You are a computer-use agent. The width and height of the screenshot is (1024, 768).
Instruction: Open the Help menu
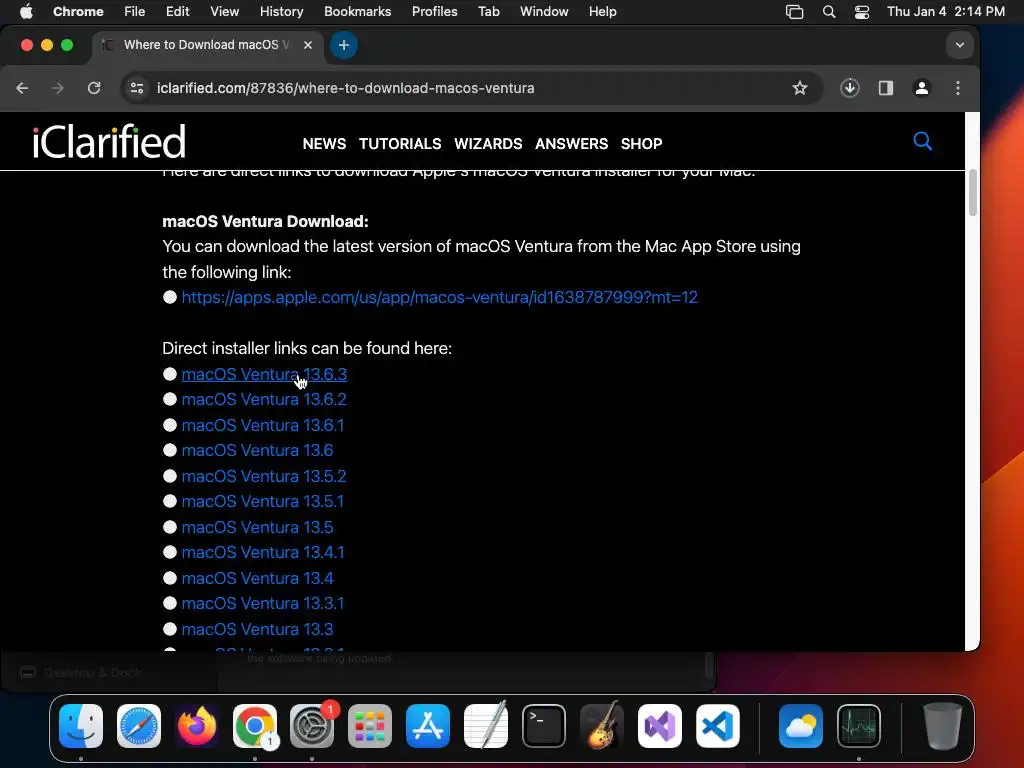click(x=602, y=12)
